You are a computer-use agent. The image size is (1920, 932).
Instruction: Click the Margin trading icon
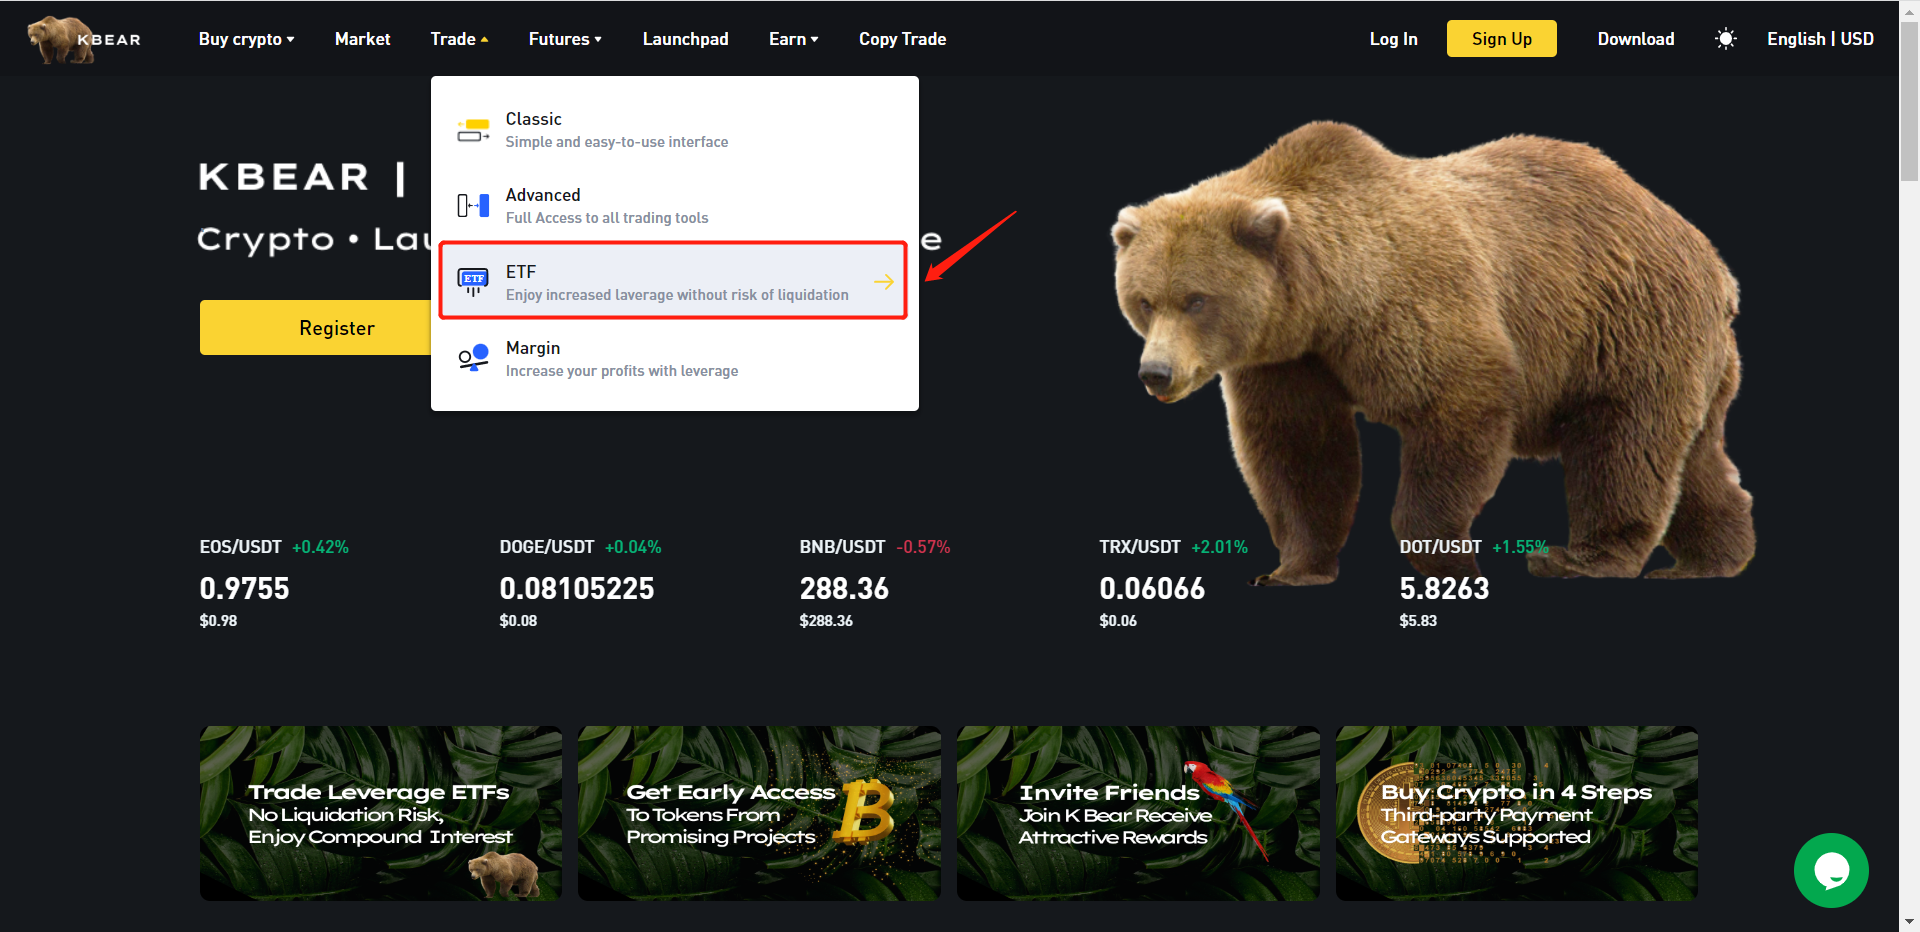pyautogui.click(x=473, y=358)
